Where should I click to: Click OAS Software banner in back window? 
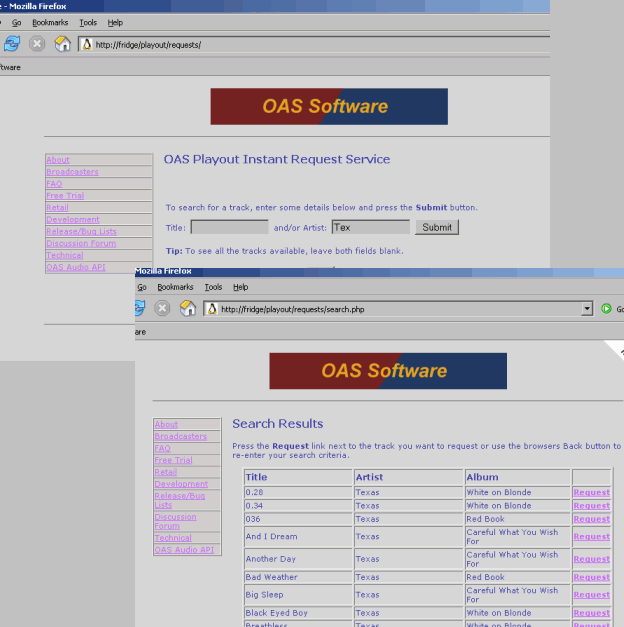(329, 106)
